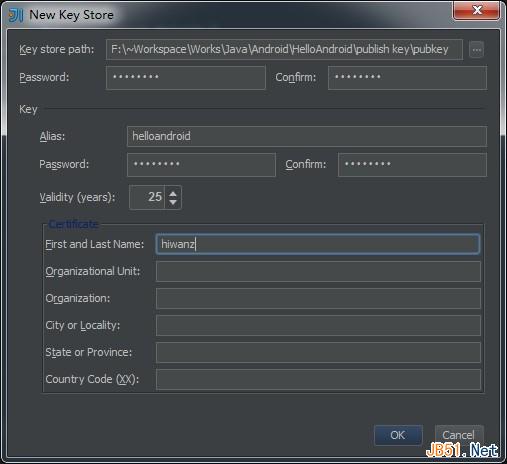Focus the key Password field under Alias
Image resolution: width=507 pixels, height=464 pixels.
pos(201,164)
